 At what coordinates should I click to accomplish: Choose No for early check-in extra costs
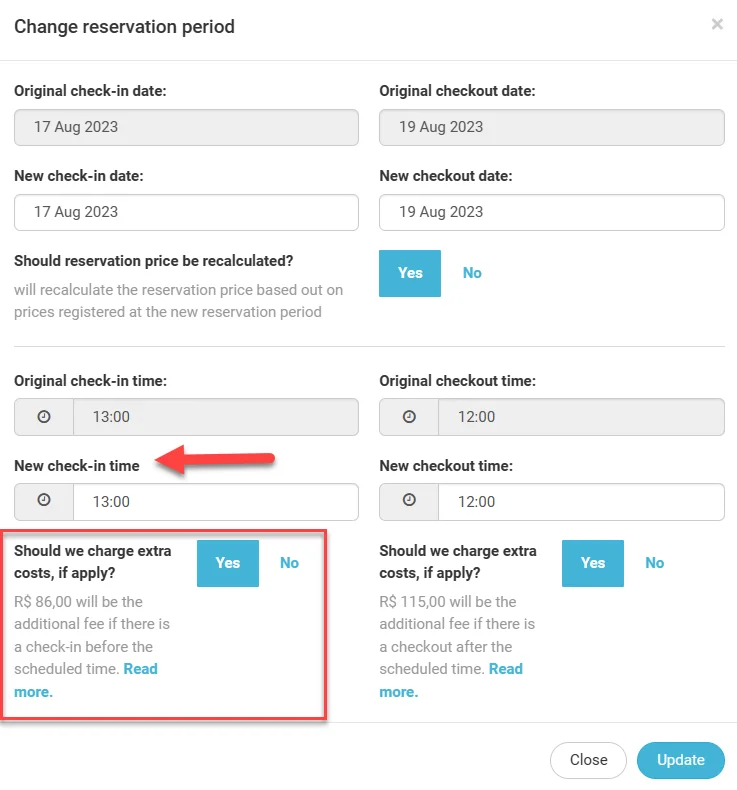pyautogui.click(x=289, y=563)
